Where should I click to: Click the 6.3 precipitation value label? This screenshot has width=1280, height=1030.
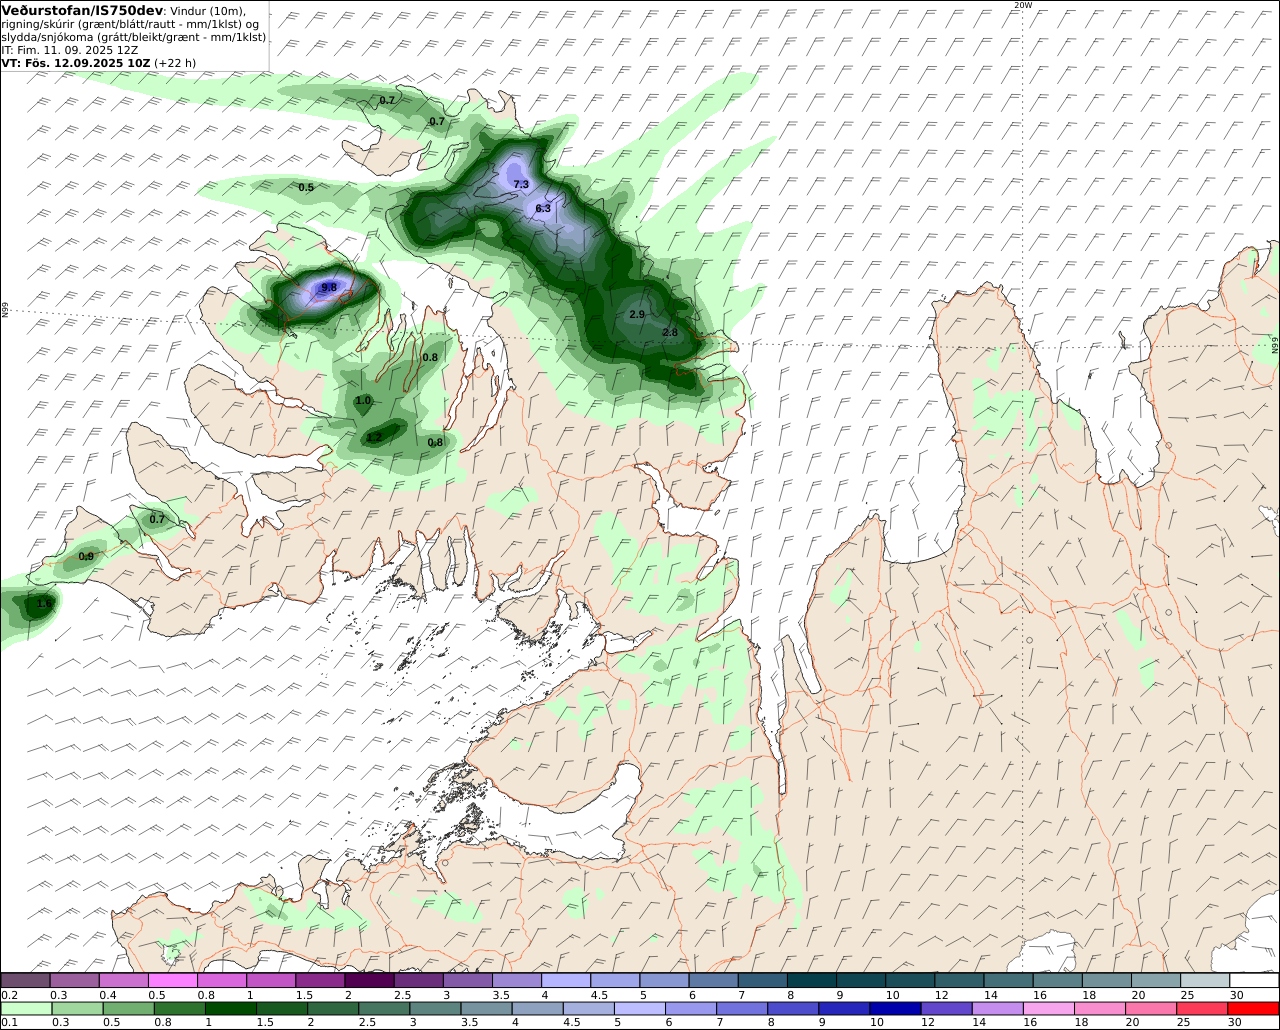[x=543, y=209]
